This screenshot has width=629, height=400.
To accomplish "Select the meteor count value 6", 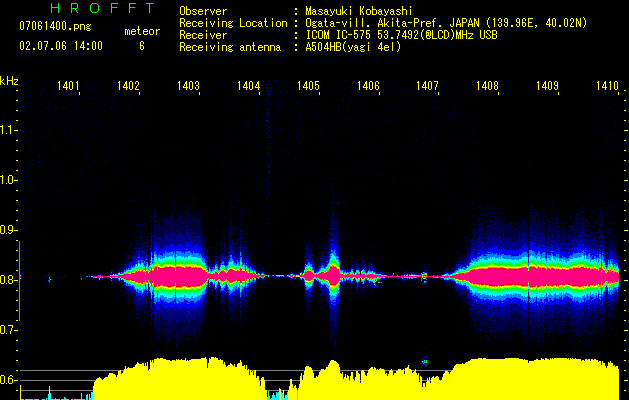I will (142, 46).
